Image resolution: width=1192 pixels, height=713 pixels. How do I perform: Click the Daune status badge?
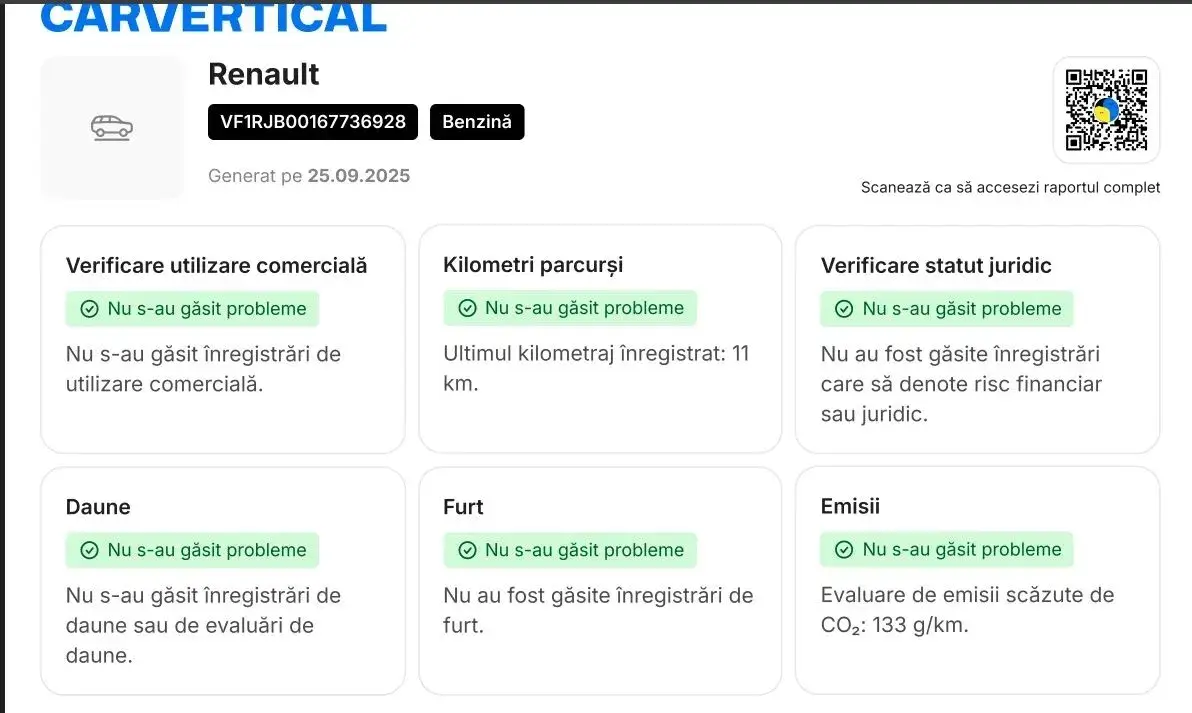[x=192, y=550]
